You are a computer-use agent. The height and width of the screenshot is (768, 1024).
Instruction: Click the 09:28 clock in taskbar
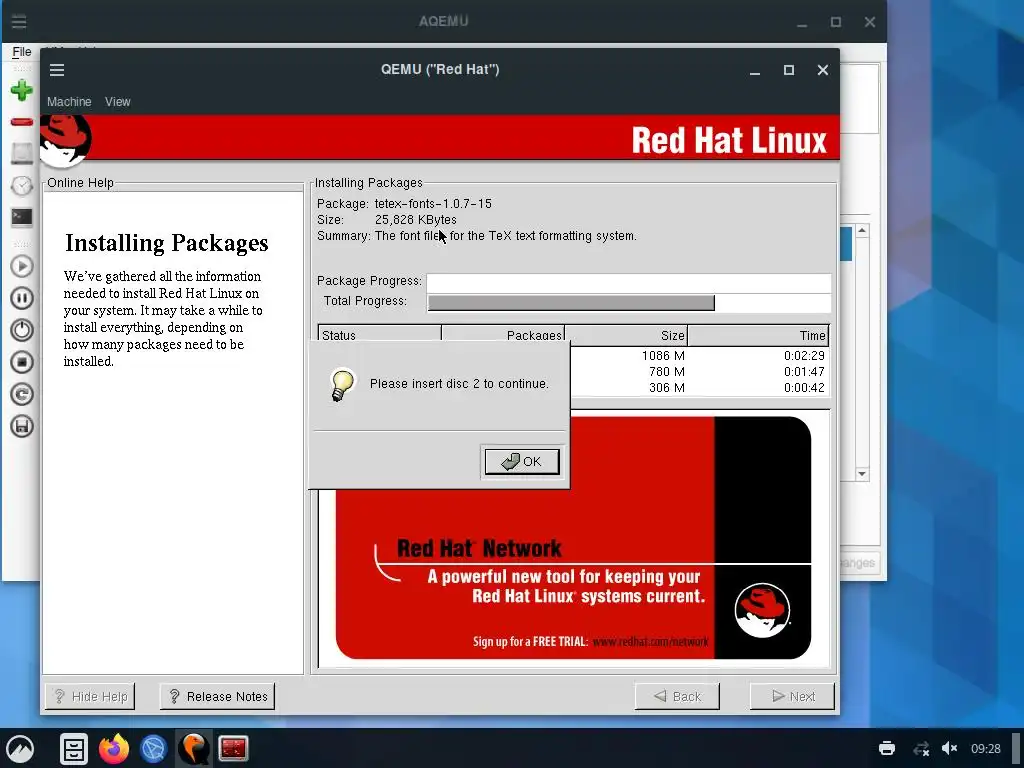pos(985,748)
